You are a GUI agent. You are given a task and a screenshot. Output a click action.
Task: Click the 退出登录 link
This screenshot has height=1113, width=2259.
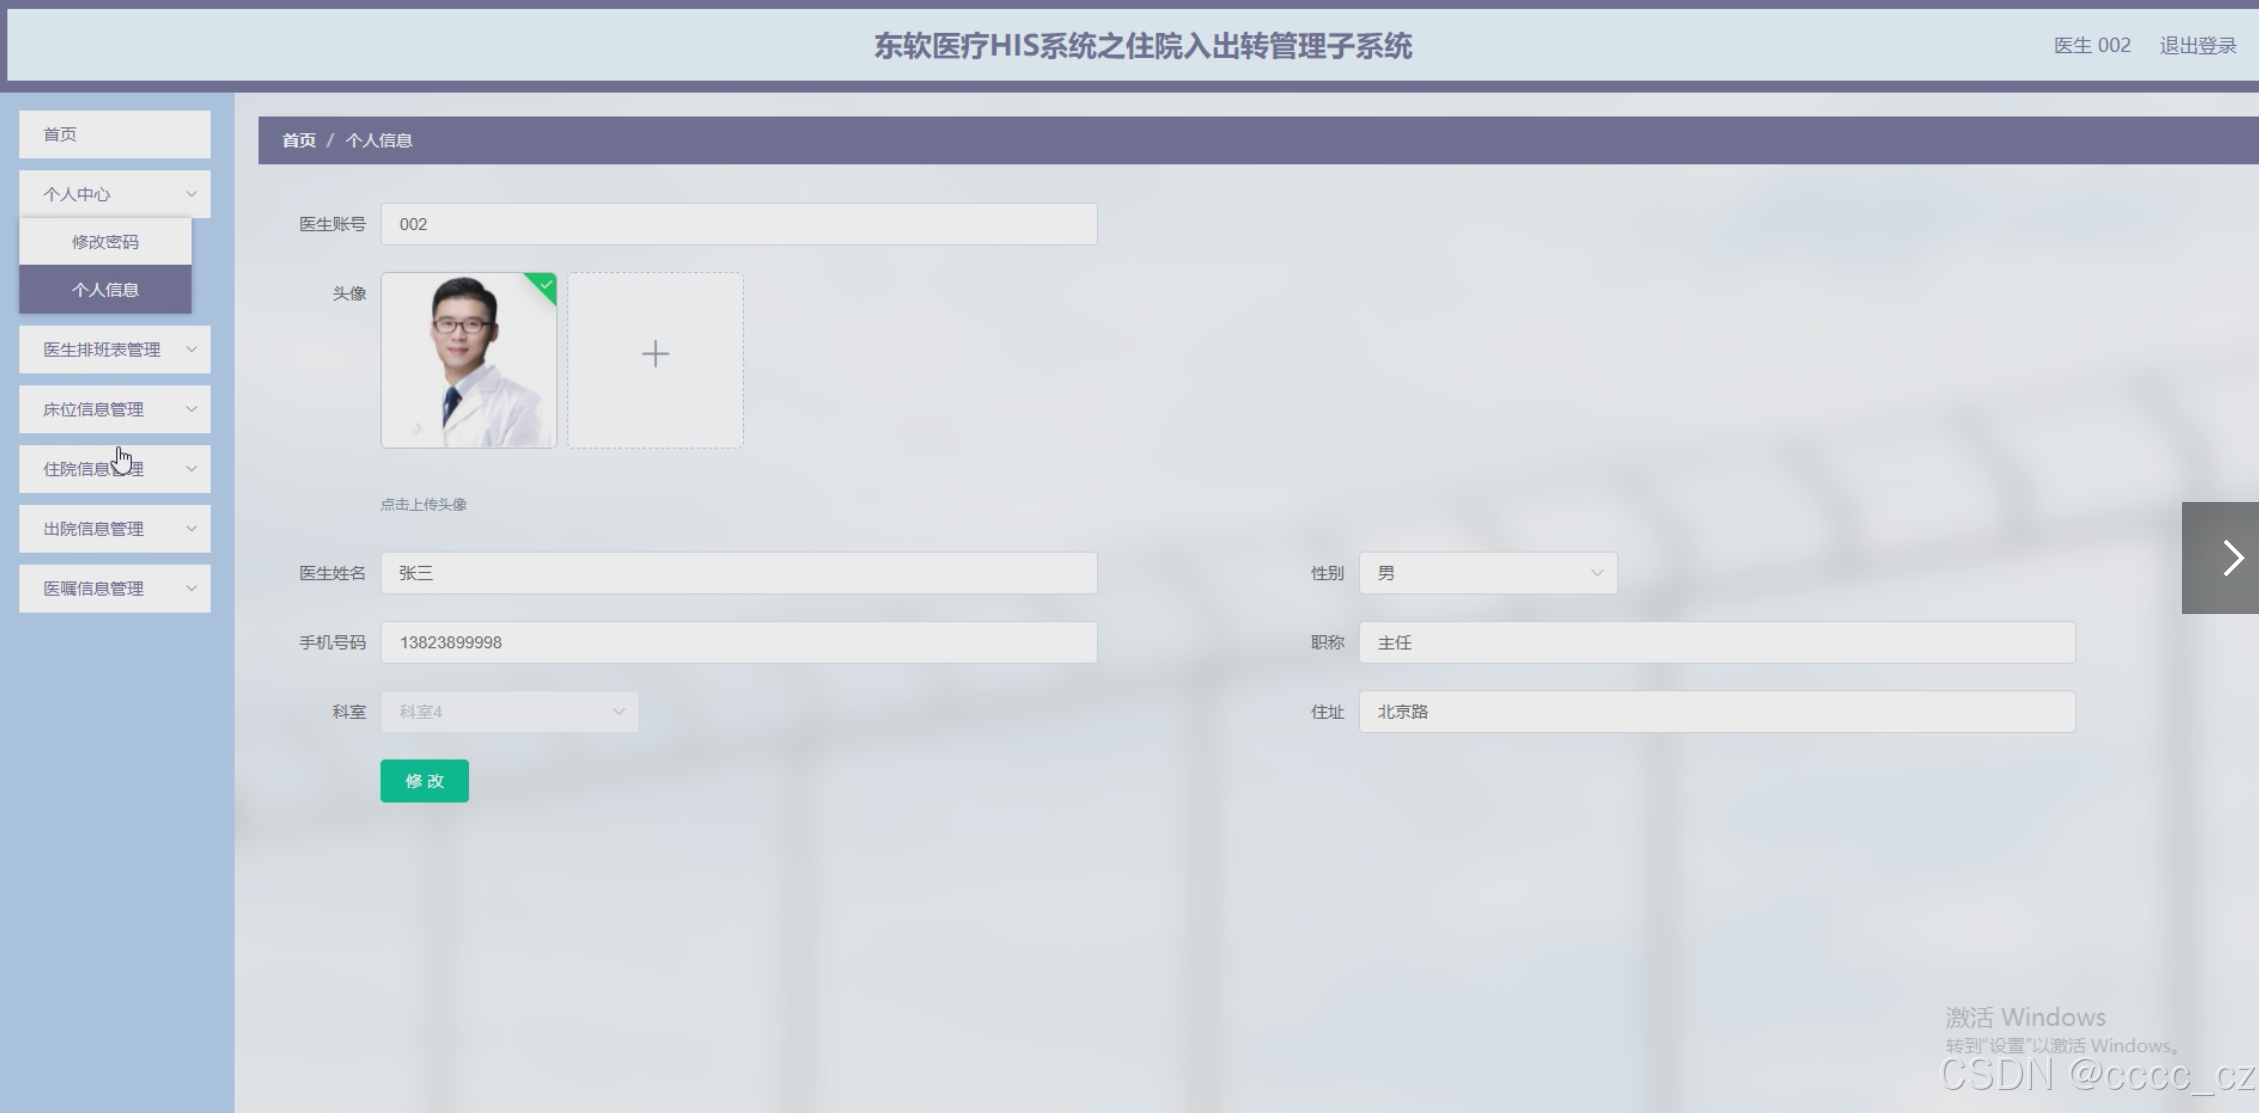coord(2197,46)
